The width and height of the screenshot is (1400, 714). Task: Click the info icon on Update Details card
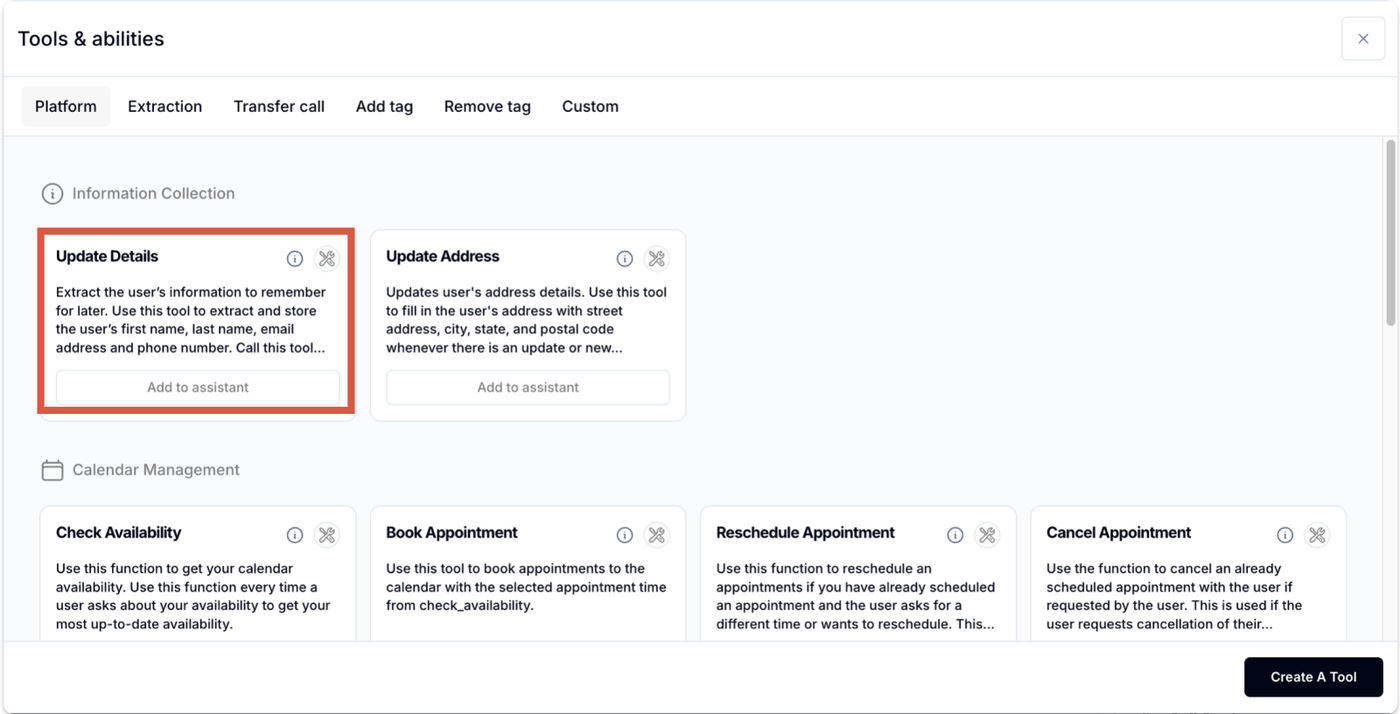point(295,259)
